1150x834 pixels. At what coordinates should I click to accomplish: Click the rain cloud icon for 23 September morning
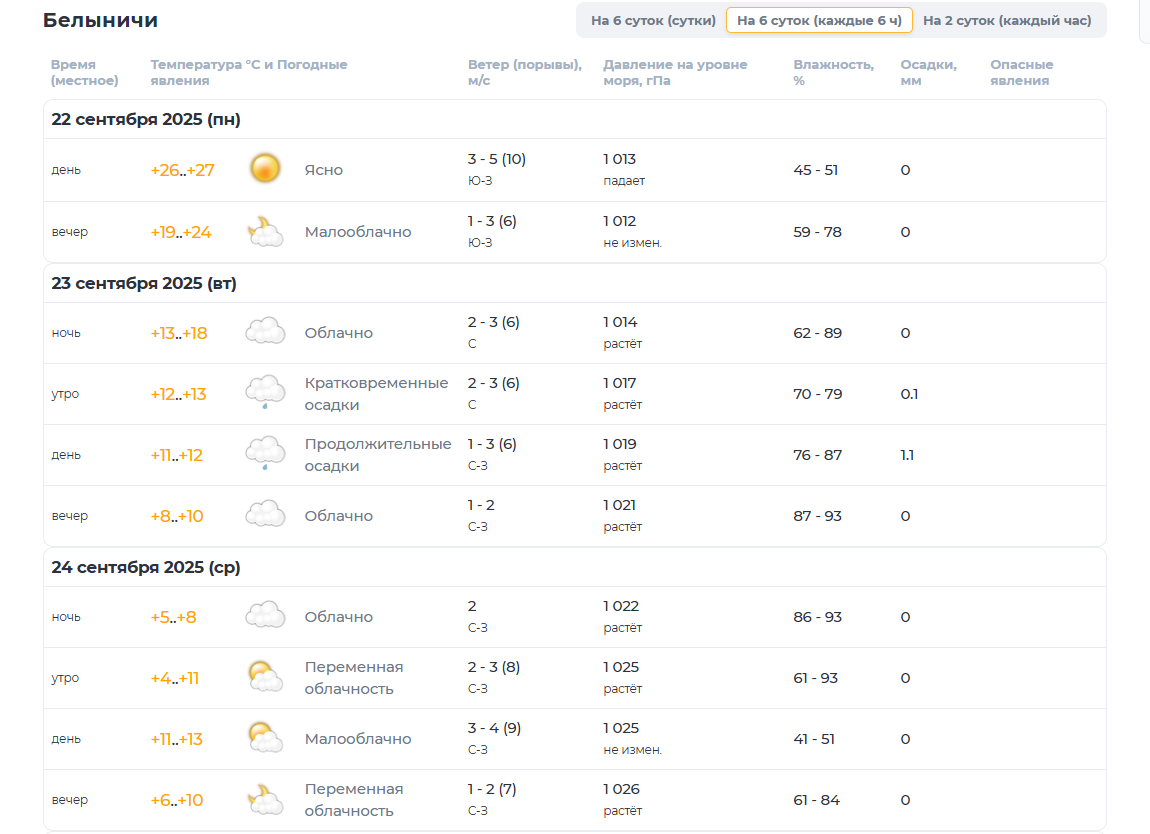coord(265,393)
